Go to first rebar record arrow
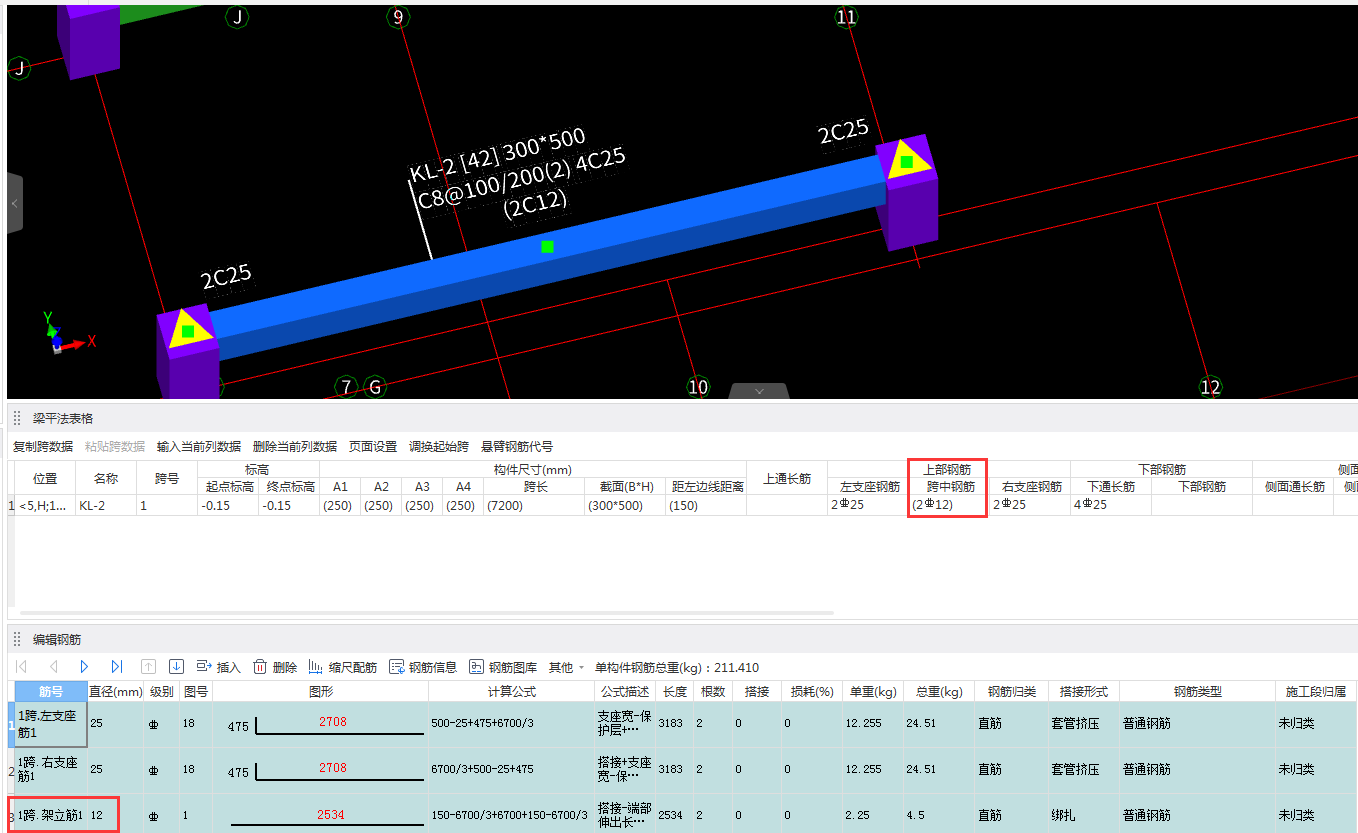Image resolution: width=1358 pixels, height=833 pixels. tap(22, 666)
